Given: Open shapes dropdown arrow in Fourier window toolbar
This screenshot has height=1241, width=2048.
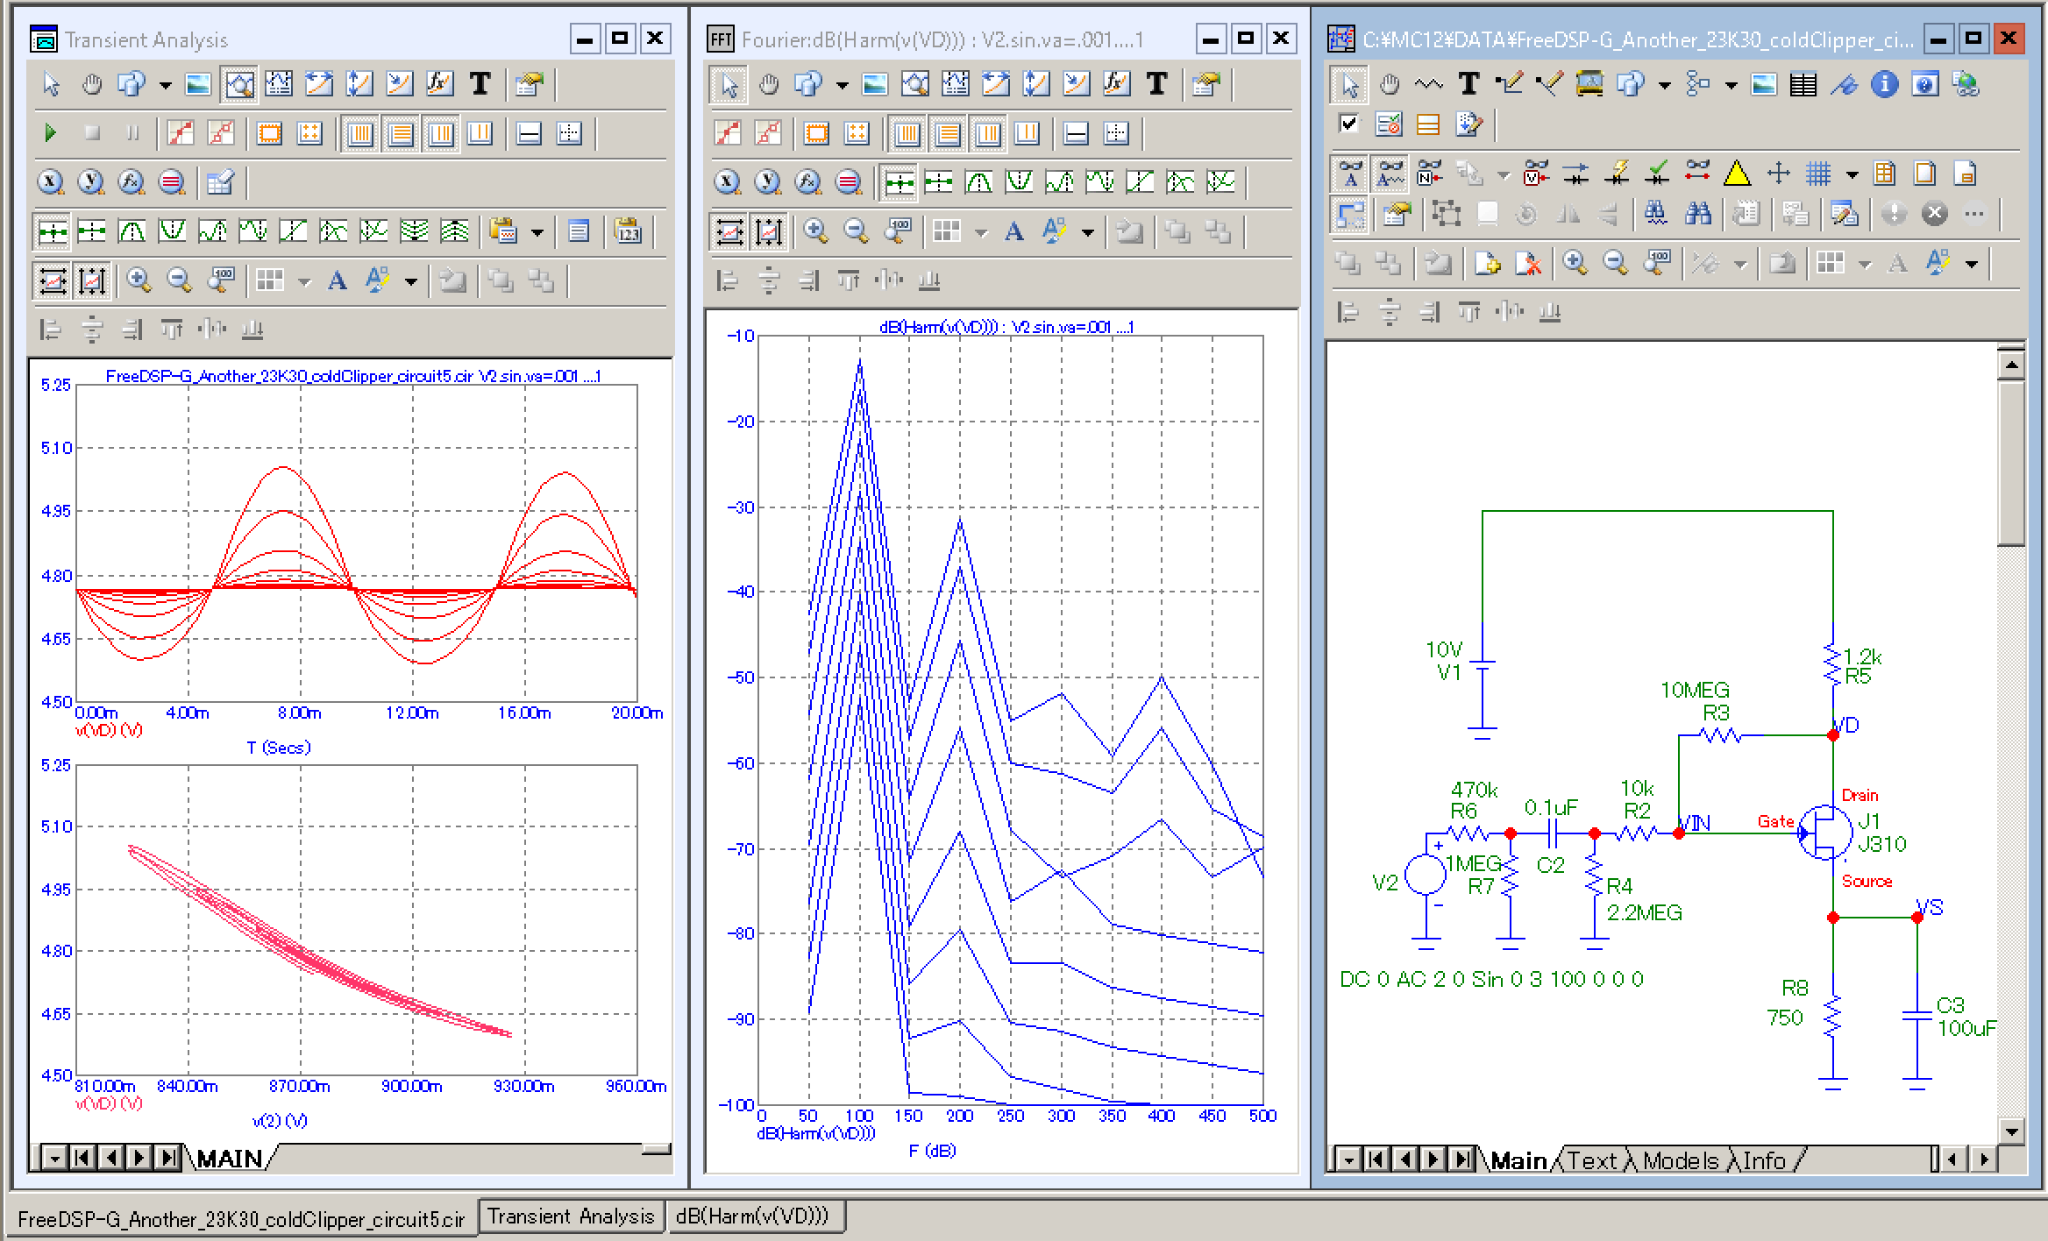Looking at the screenshot, I should click(842, 85).
